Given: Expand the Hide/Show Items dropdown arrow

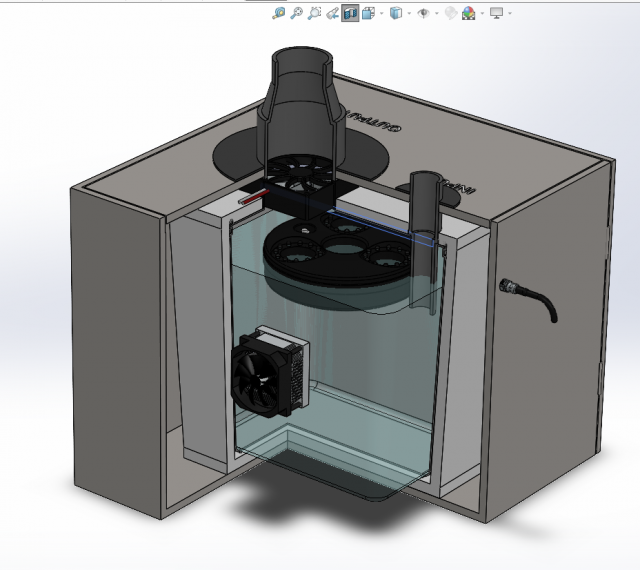Looking at the screenshot, I should pyautogui.click(x=436, y=14).
